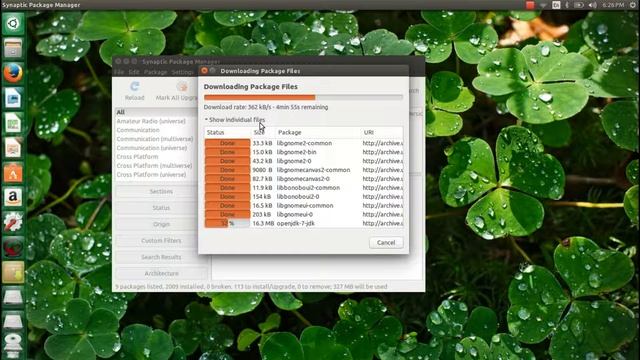Click the Status filter button in Synaptic
The width and height of the screenshot is (640, 360).
[x=161, y=208]
